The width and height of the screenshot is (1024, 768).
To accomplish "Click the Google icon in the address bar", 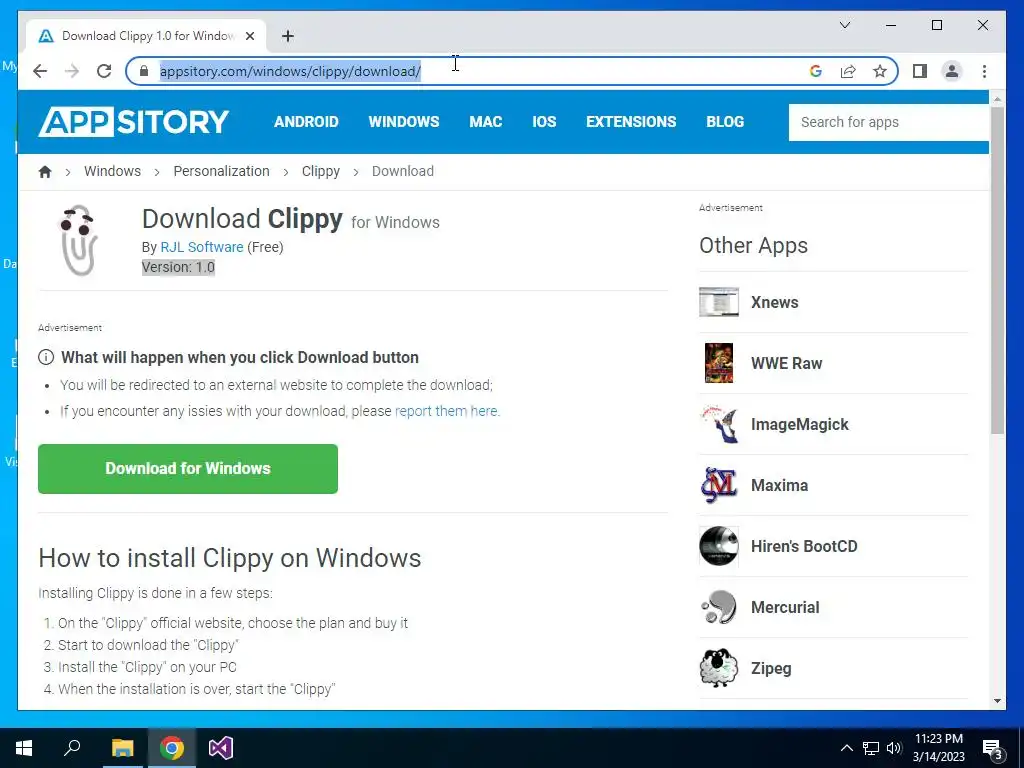I will click(x=816, y=71).
